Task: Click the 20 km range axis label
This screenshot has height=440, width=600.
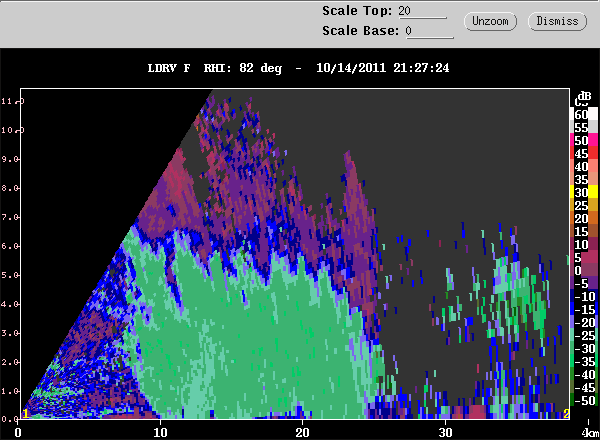Action: click(x=302, y=433)
